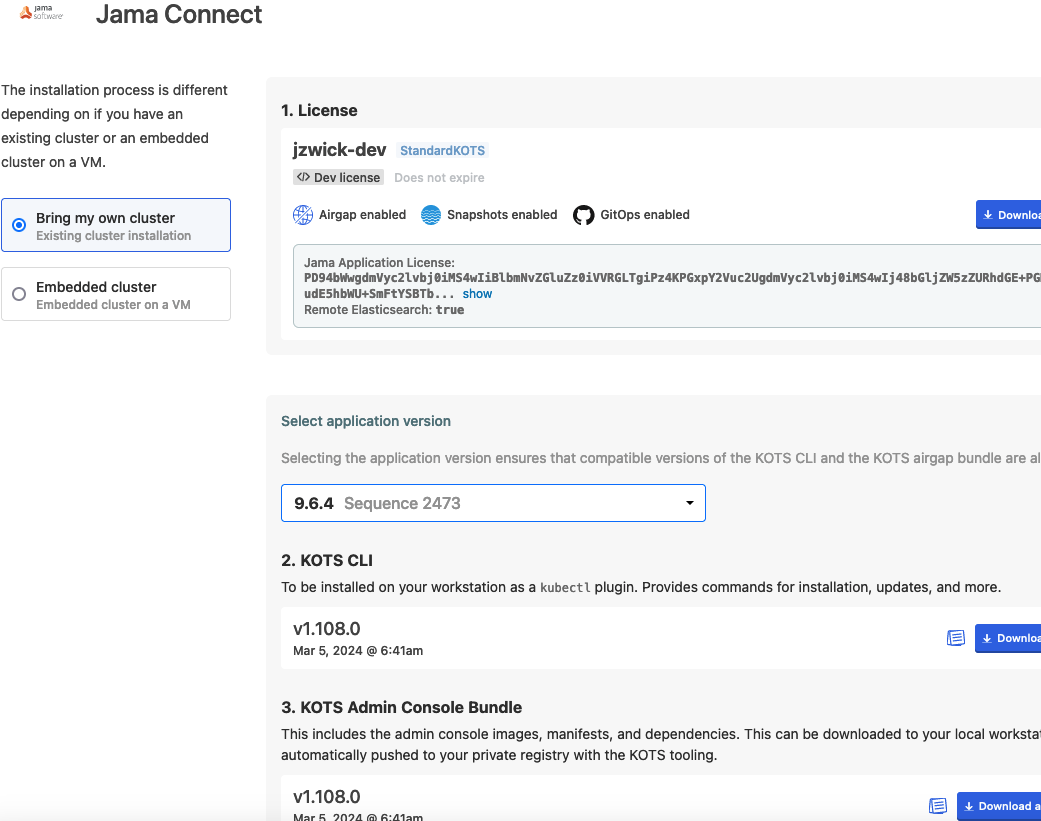Click the Jama Application License label
This screenshot has height=821, width=1041.
coord(379,263)
